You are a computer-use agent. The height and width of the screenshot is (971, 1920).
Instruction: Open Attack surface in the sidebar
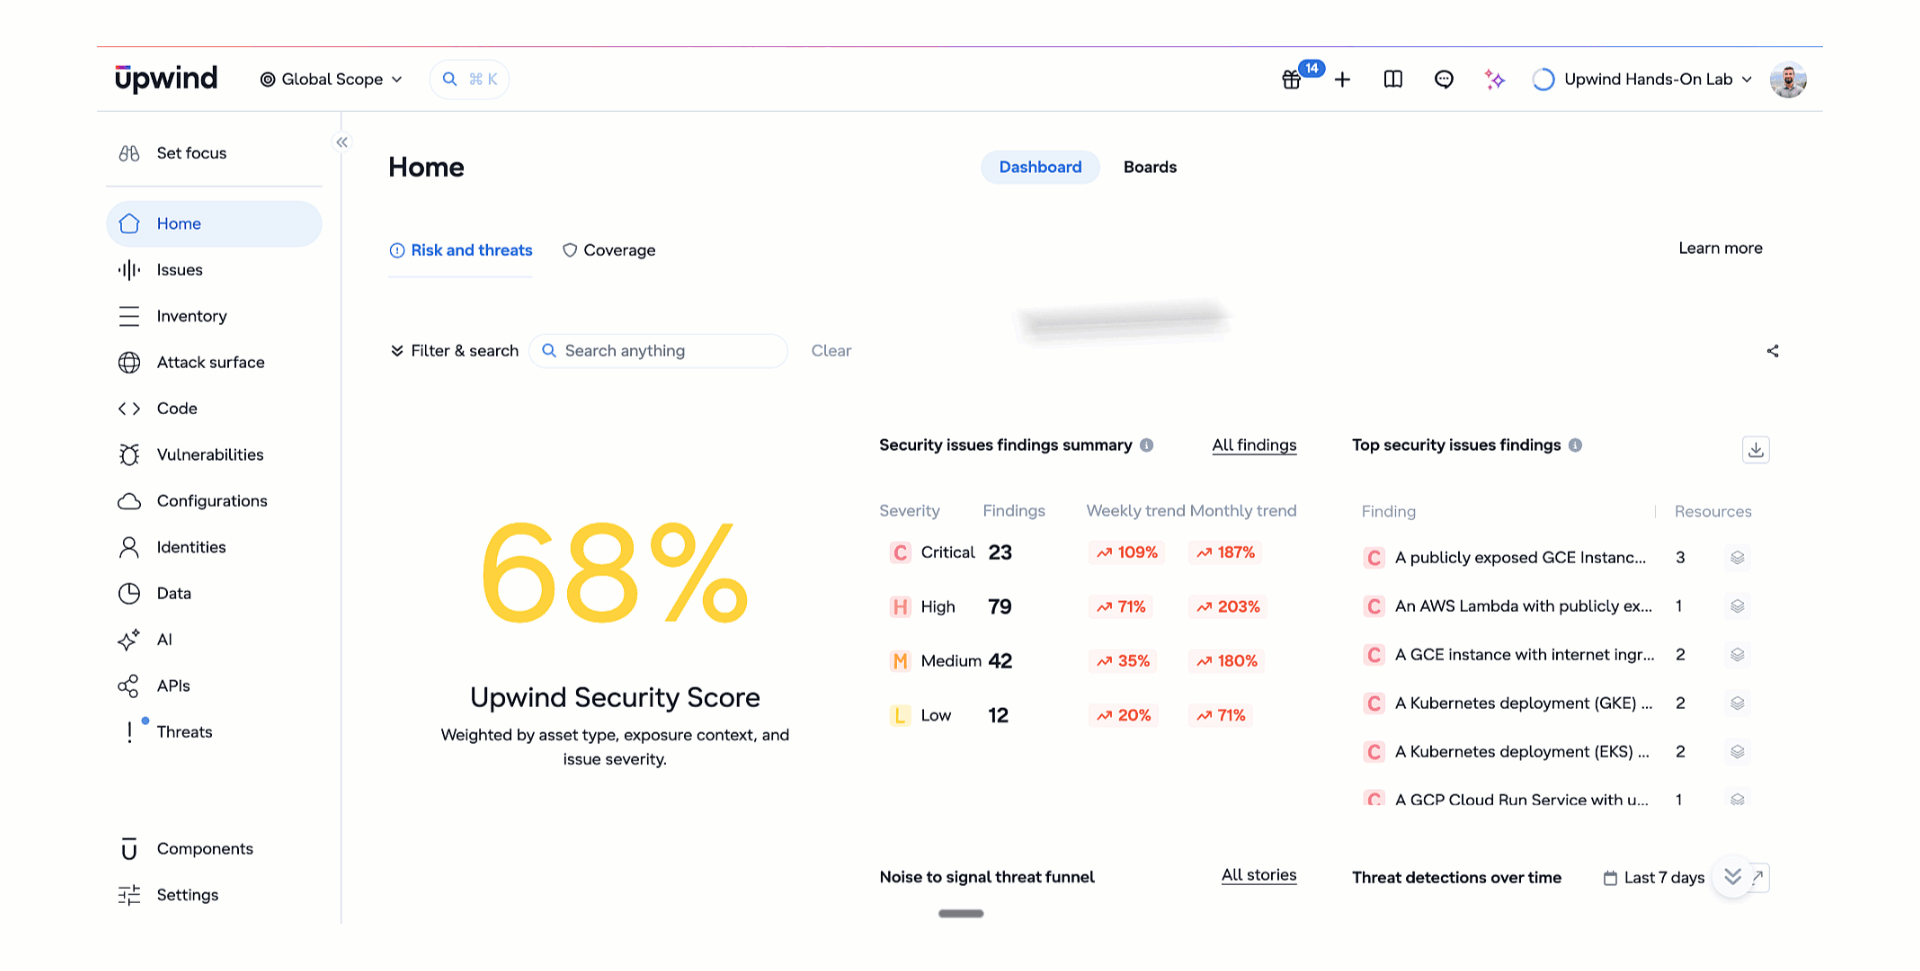[x=214, y=362]
